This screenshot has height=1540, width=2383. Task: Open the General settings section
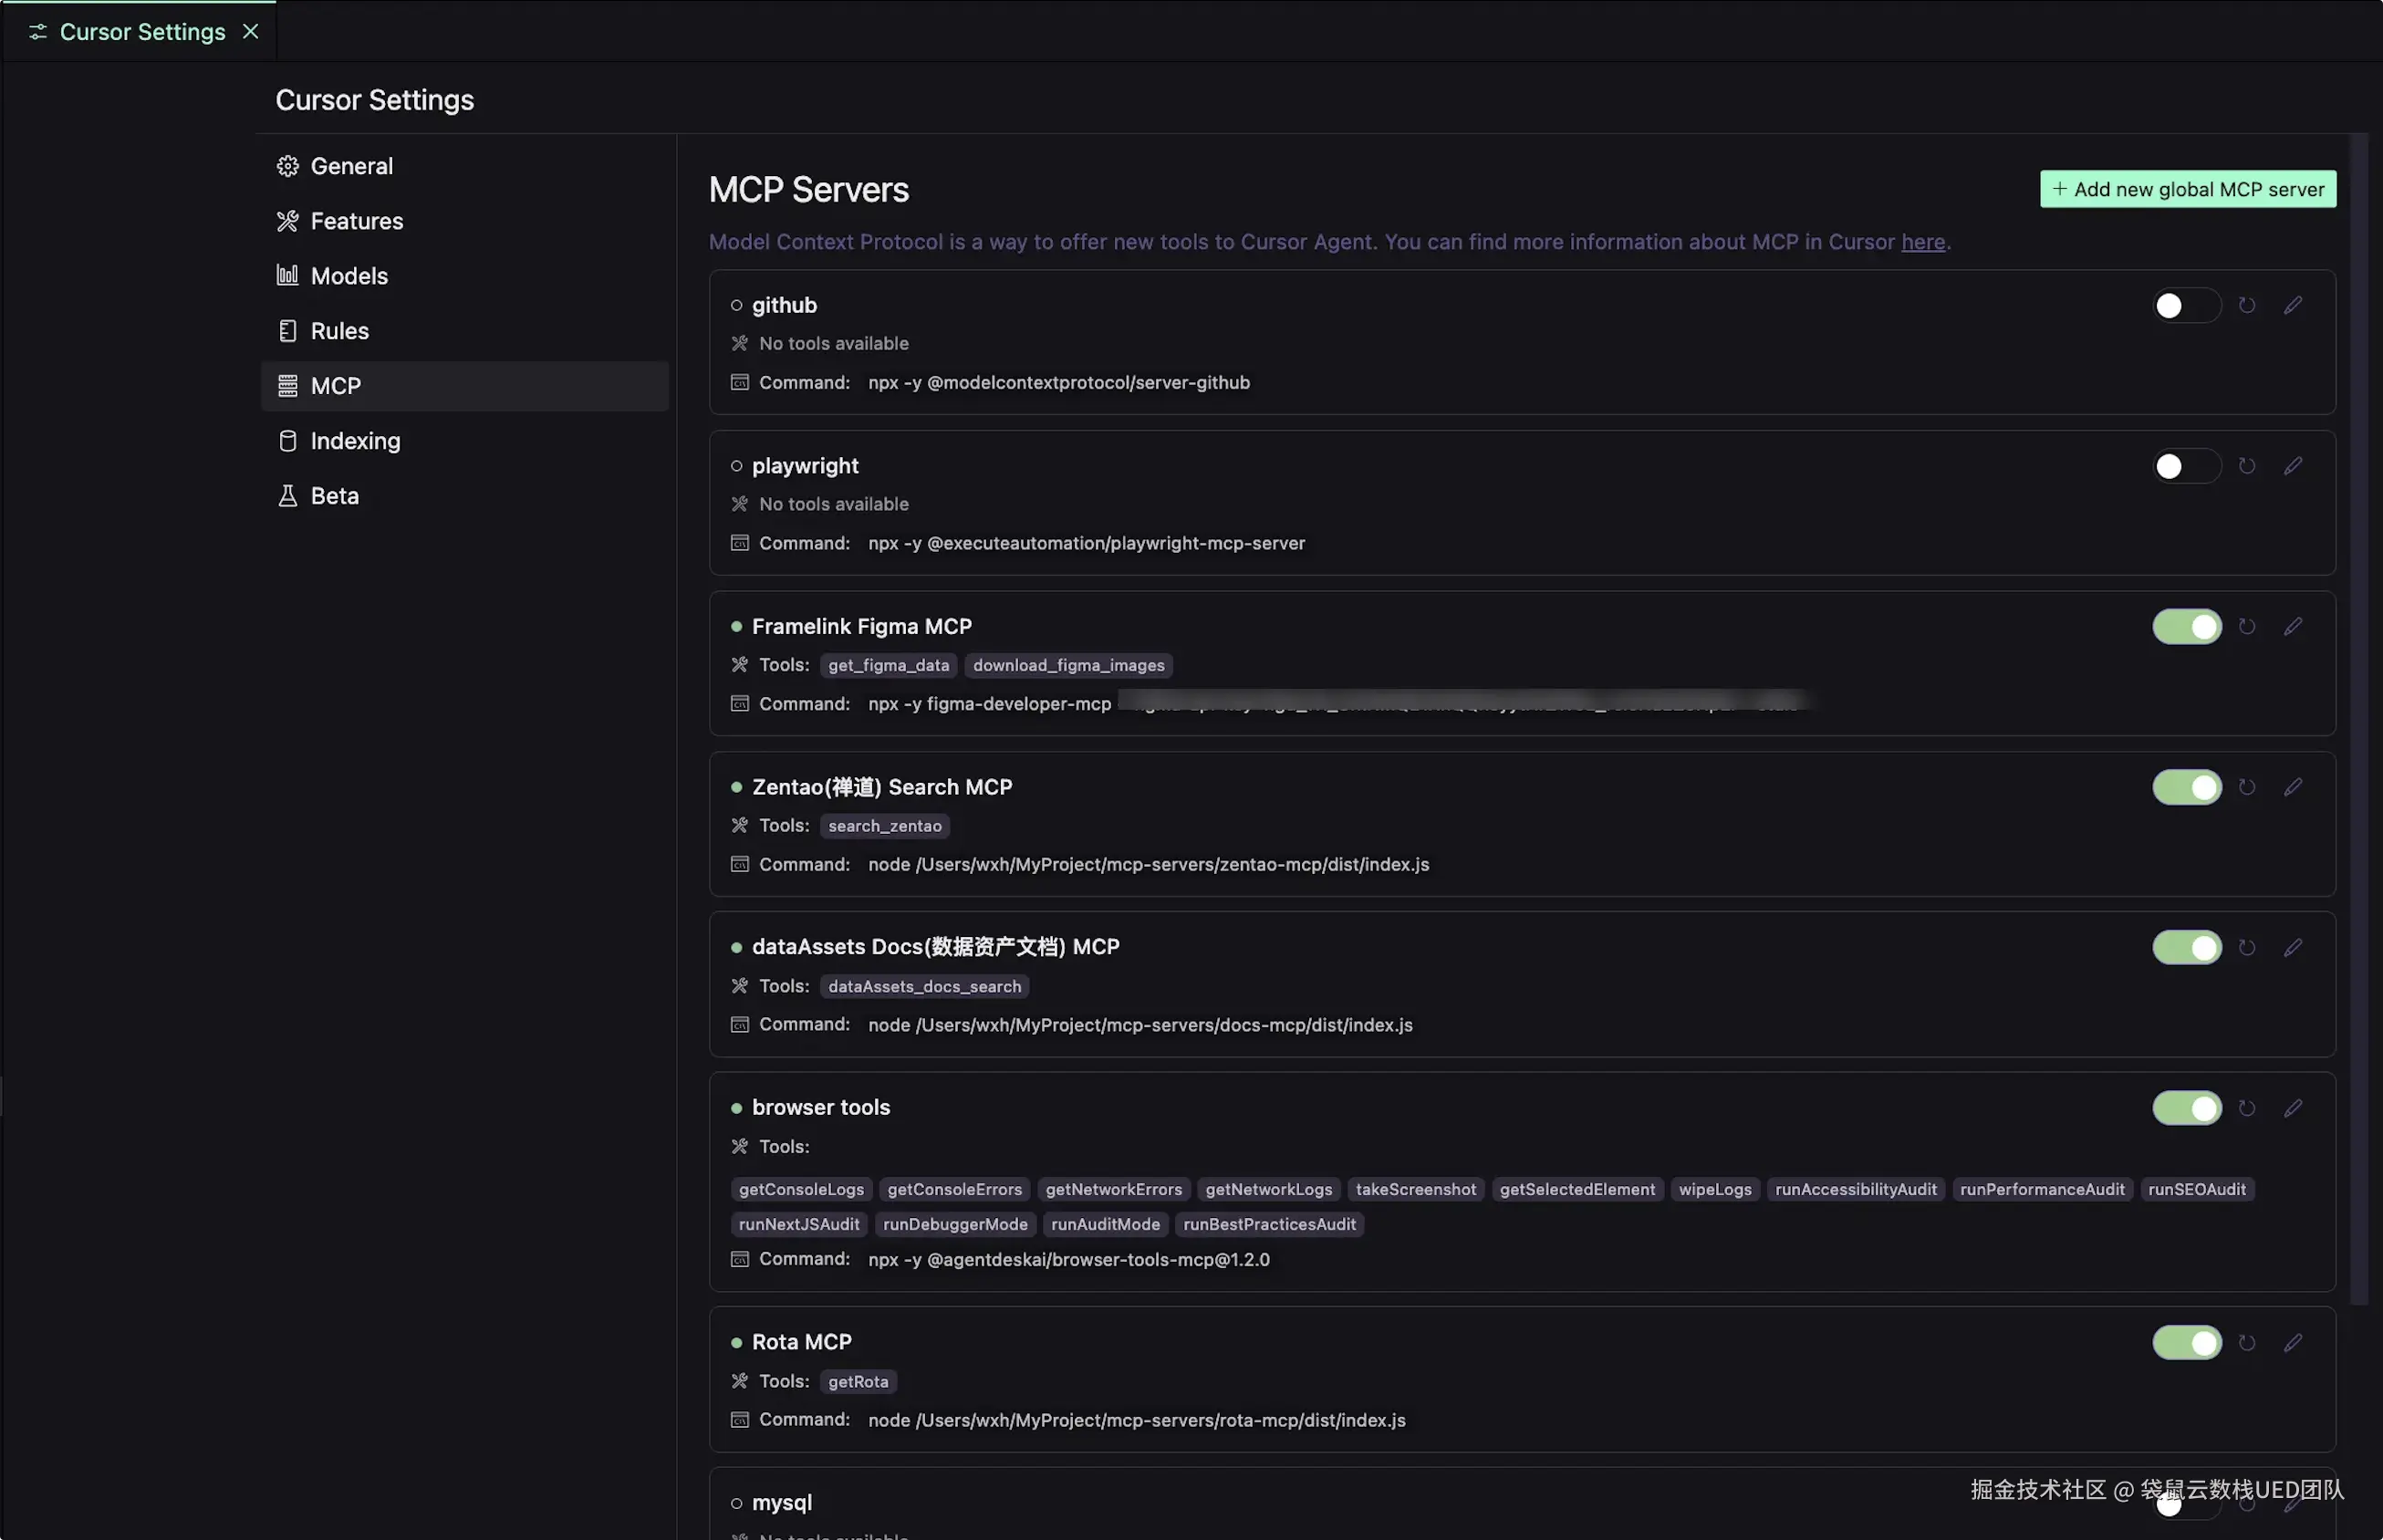[x=351, y=166]
